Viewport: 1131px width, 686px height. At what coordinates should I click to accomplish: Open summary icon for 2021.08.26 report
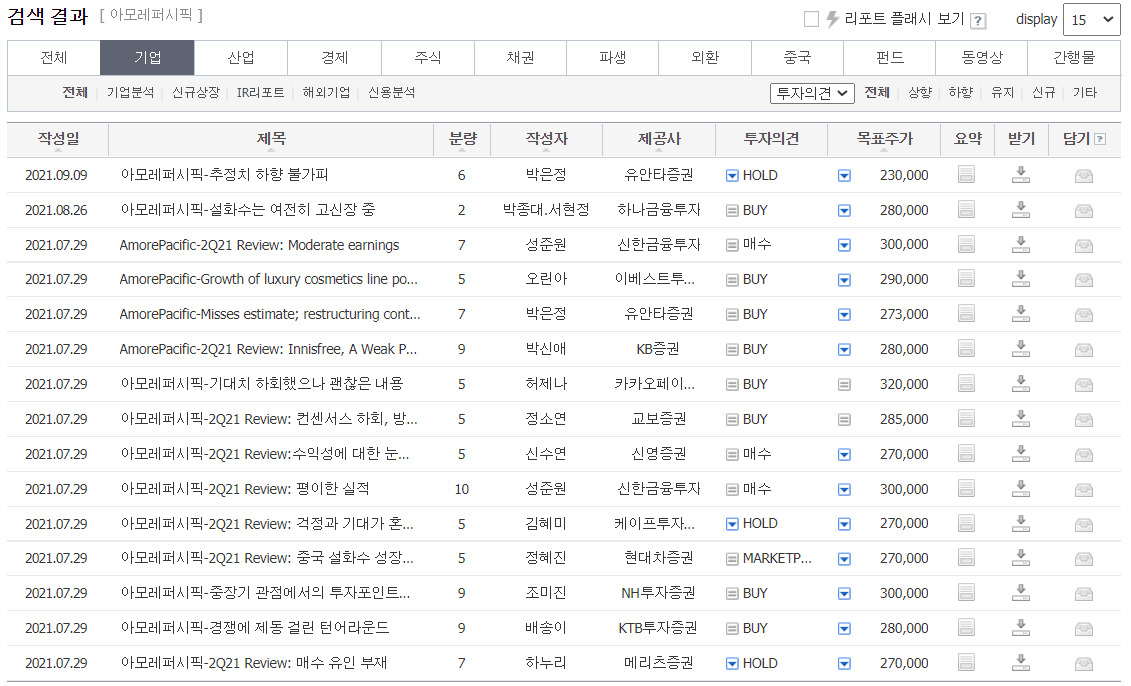pyautogui.click(x=966, y=209)
